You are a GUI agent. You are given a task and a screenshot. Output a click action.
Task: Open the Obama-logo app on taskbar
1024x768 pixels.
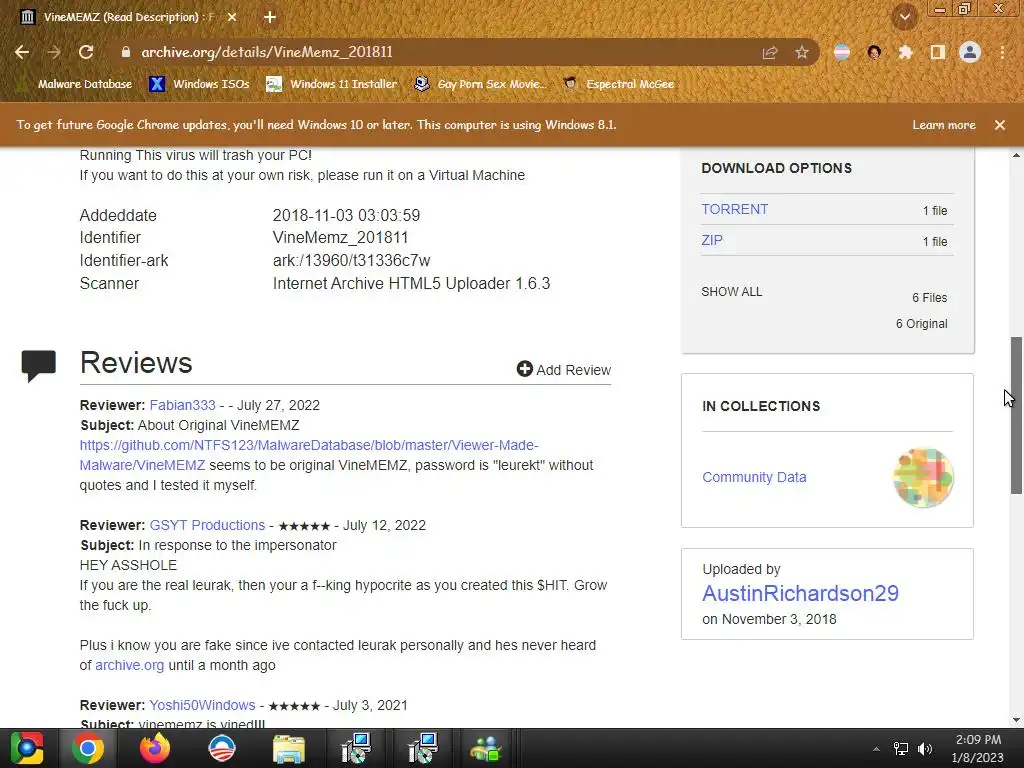(x=222, y=748)
